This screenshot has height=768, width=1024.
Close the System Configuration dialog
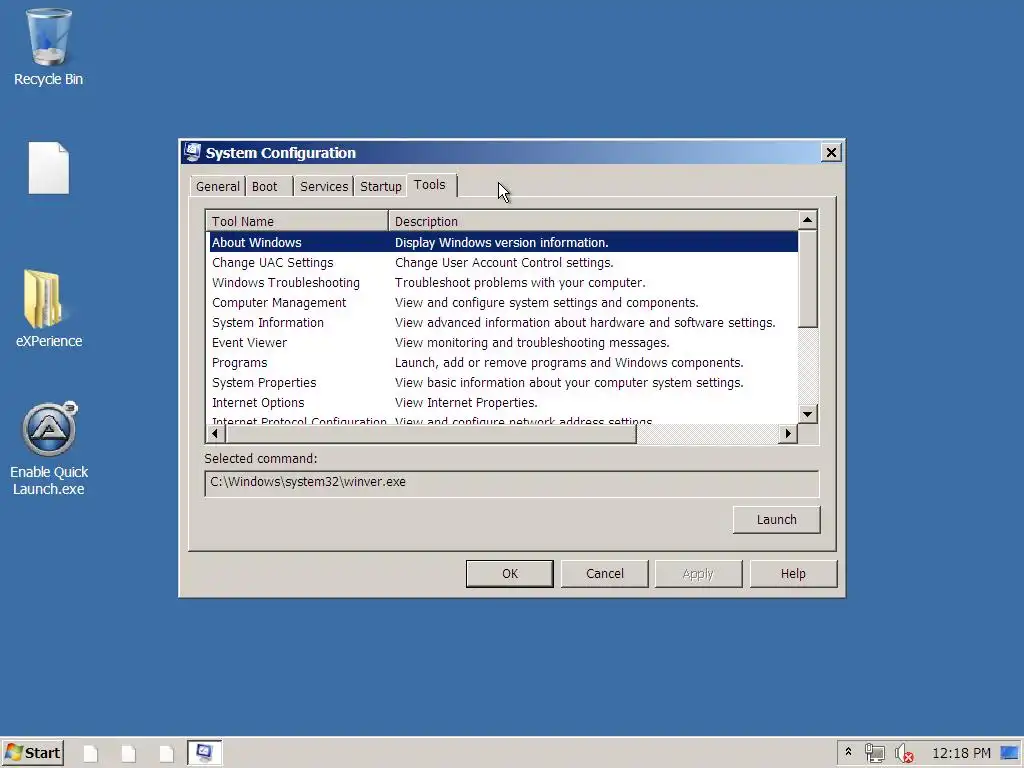tap(831, 153)
